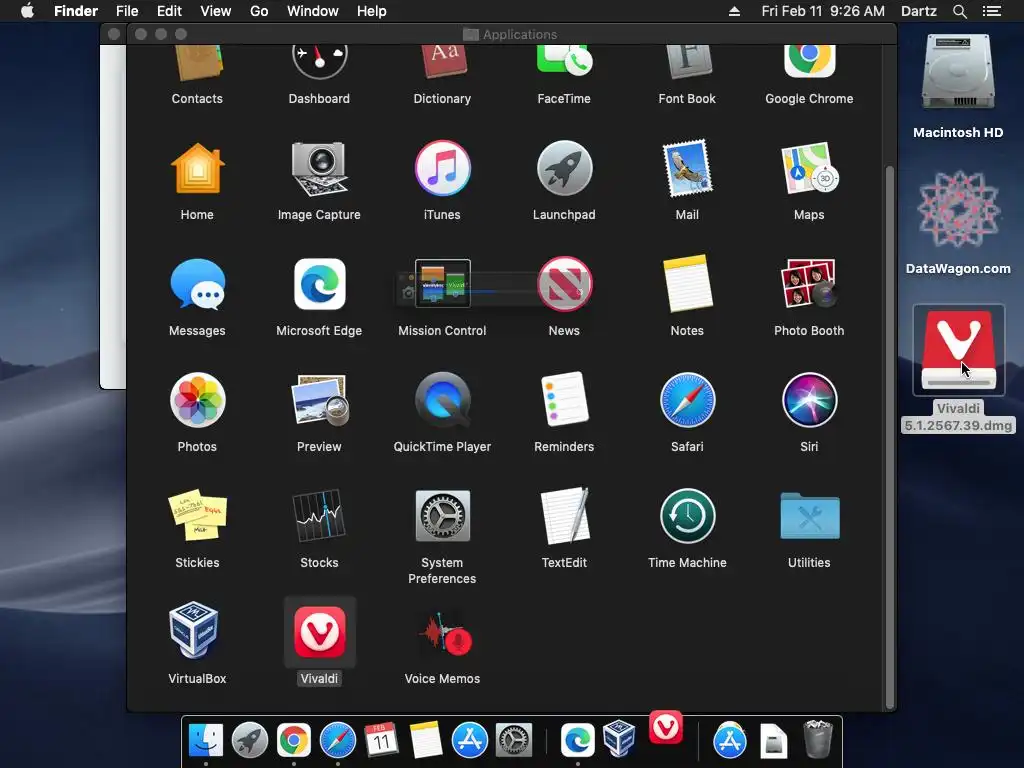Select the Messages app icon
Image resolution: width=1024 pixels, height=768 pixels.
coord(197,284)
